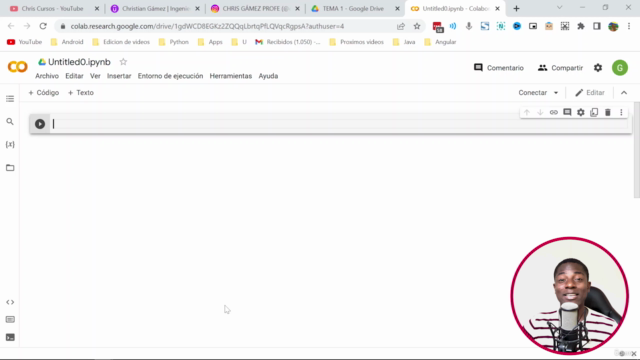
Task: Open the Insertar menu
Action: click(119, 76)
